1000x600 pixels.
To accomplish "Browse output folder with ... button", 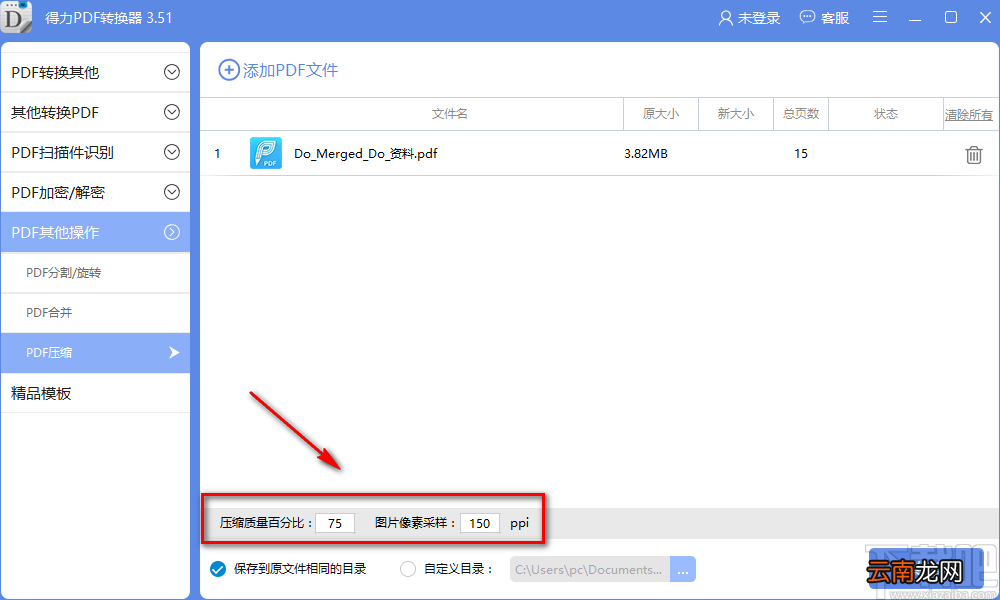I will point(683,569).
